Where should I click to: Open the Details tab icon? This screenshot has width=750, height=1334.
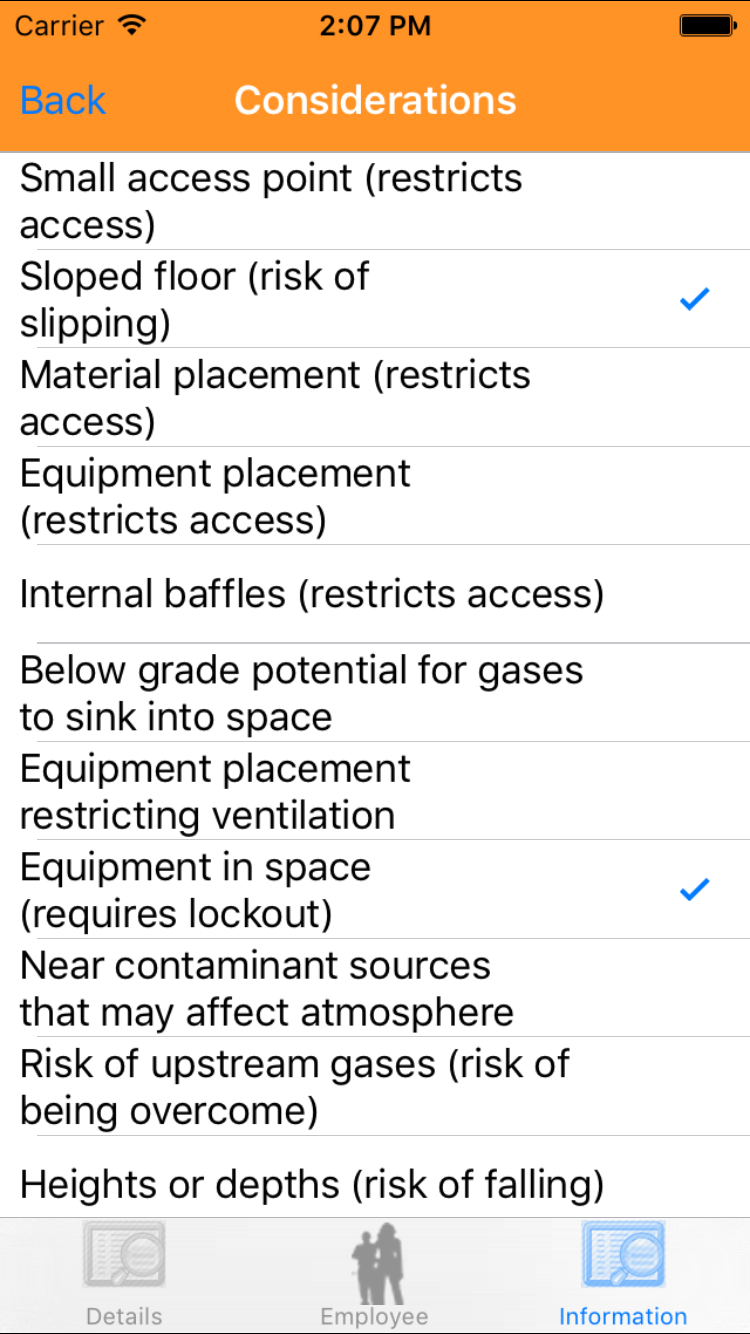[x=124, y=1258]
